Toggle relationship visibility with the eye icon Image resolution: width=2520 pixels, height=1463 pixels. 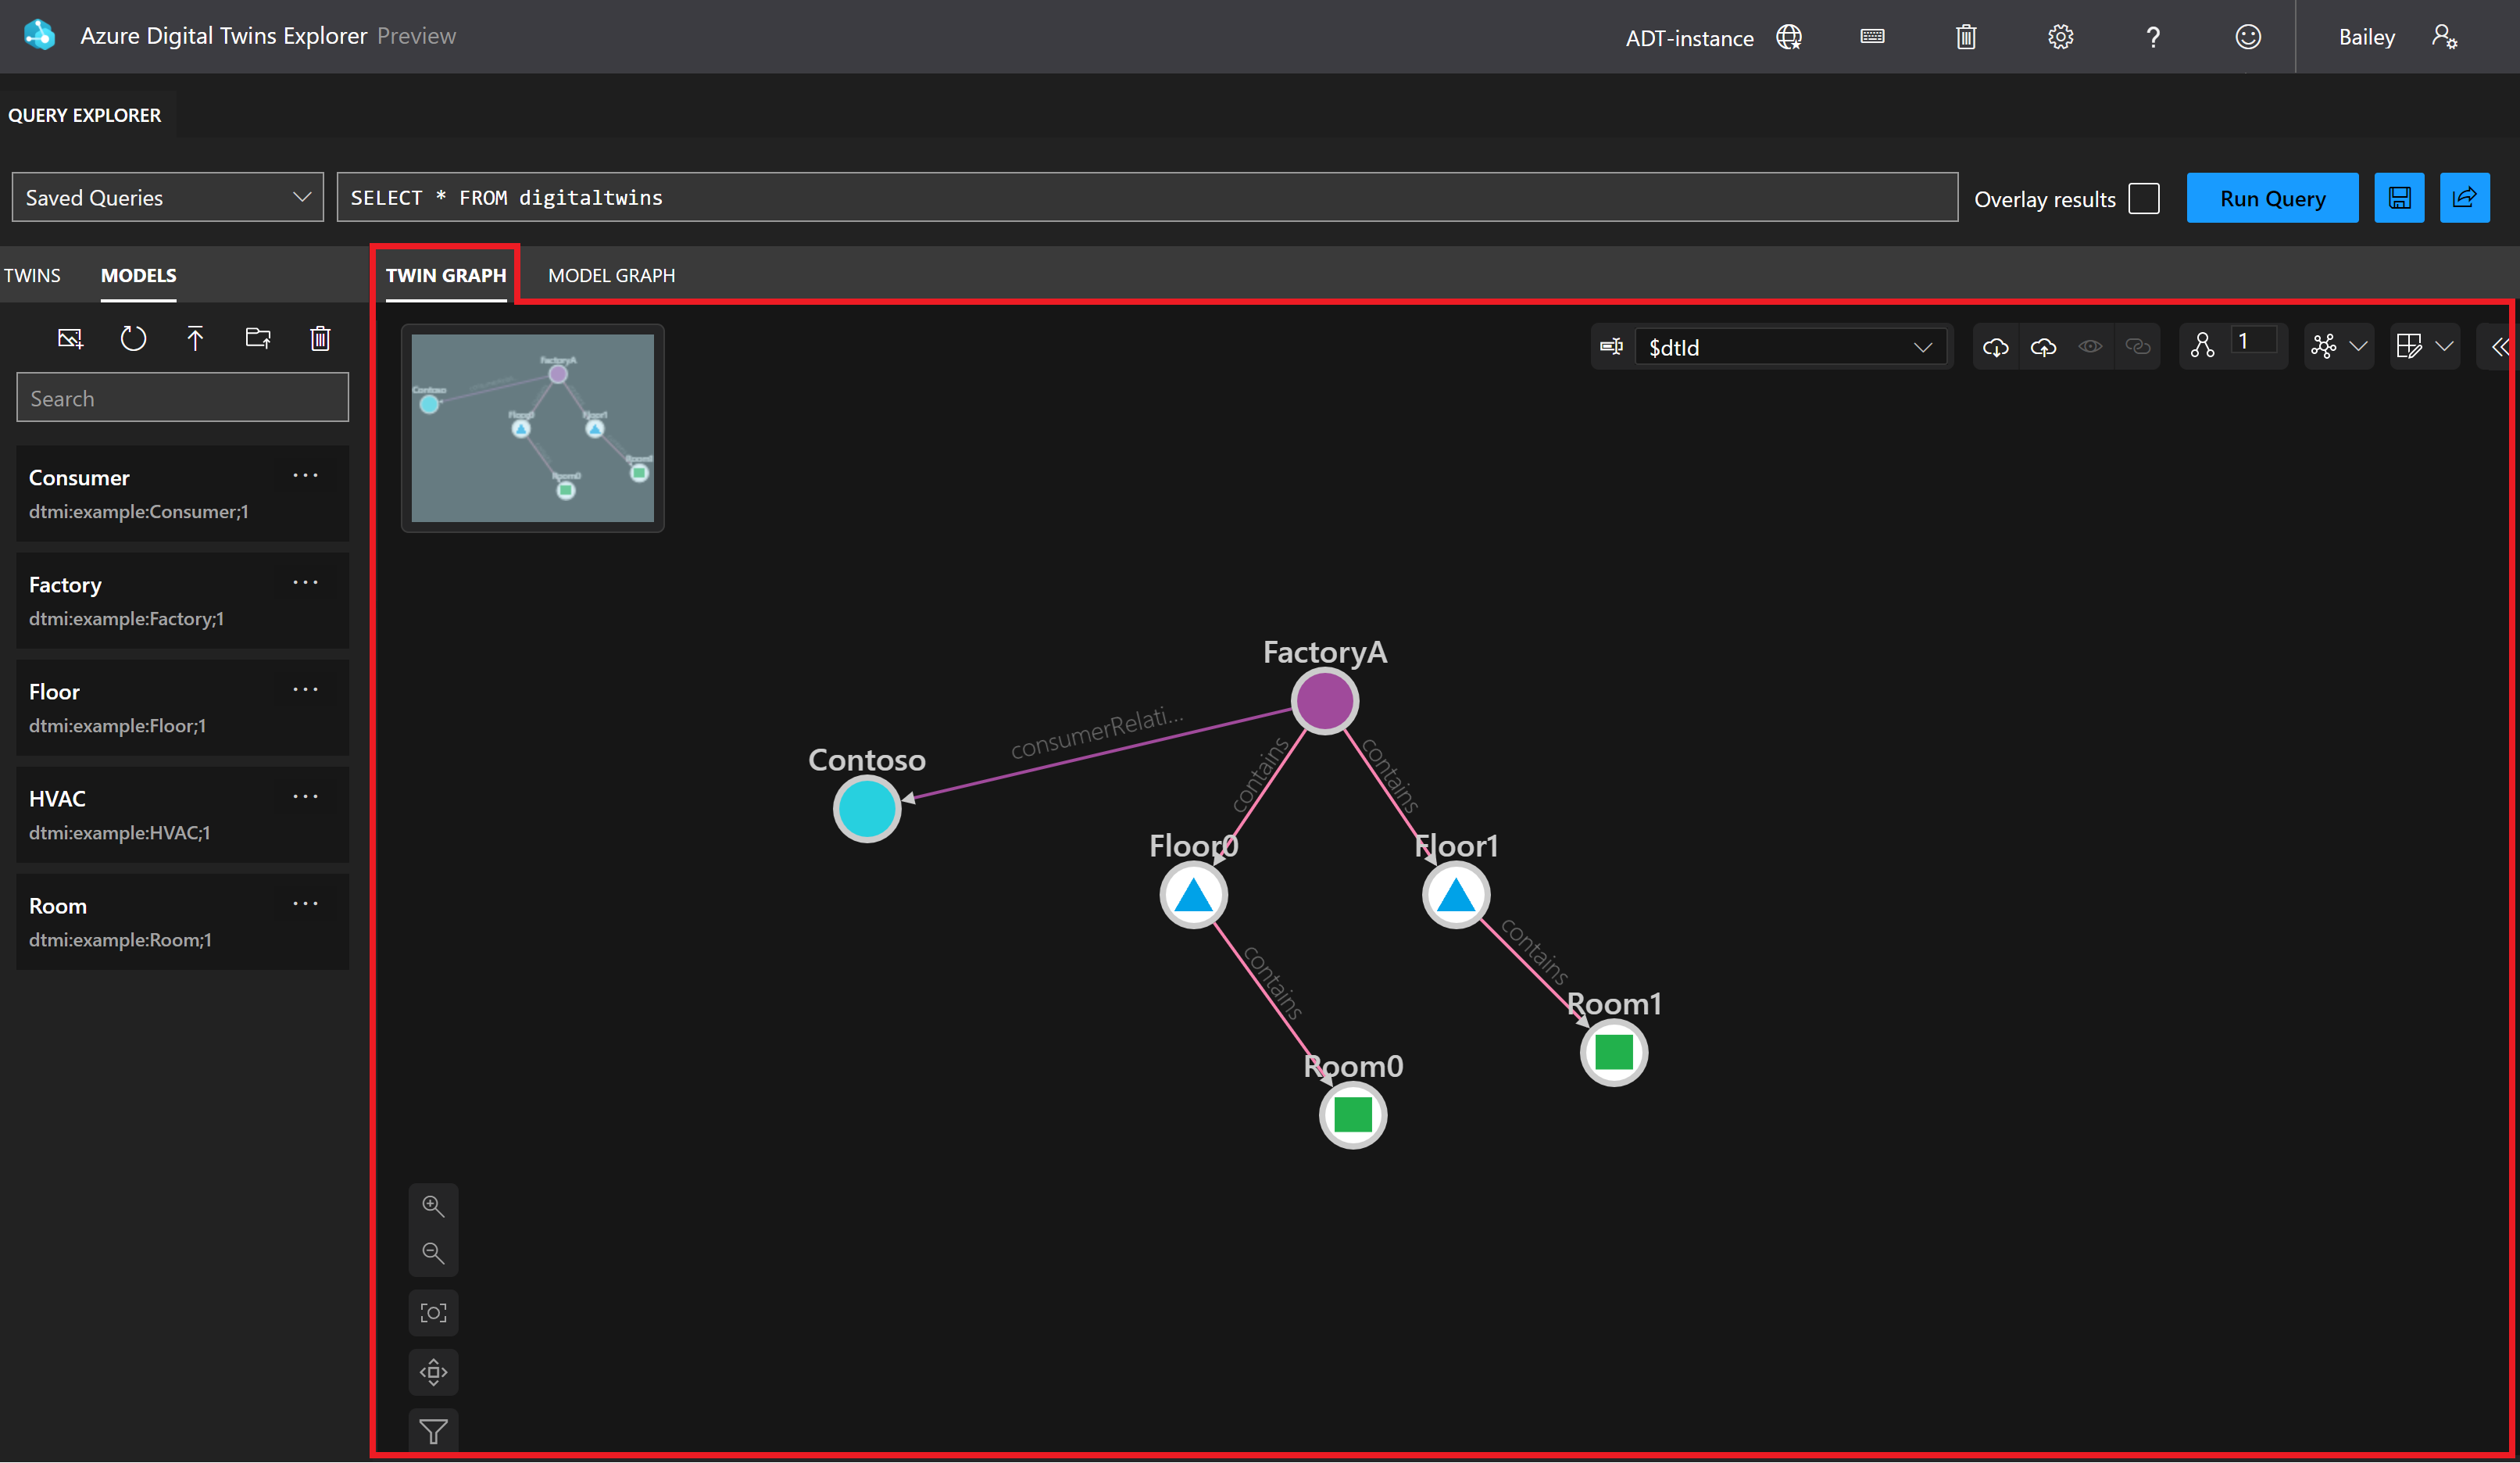click(x=2090, y=346)
